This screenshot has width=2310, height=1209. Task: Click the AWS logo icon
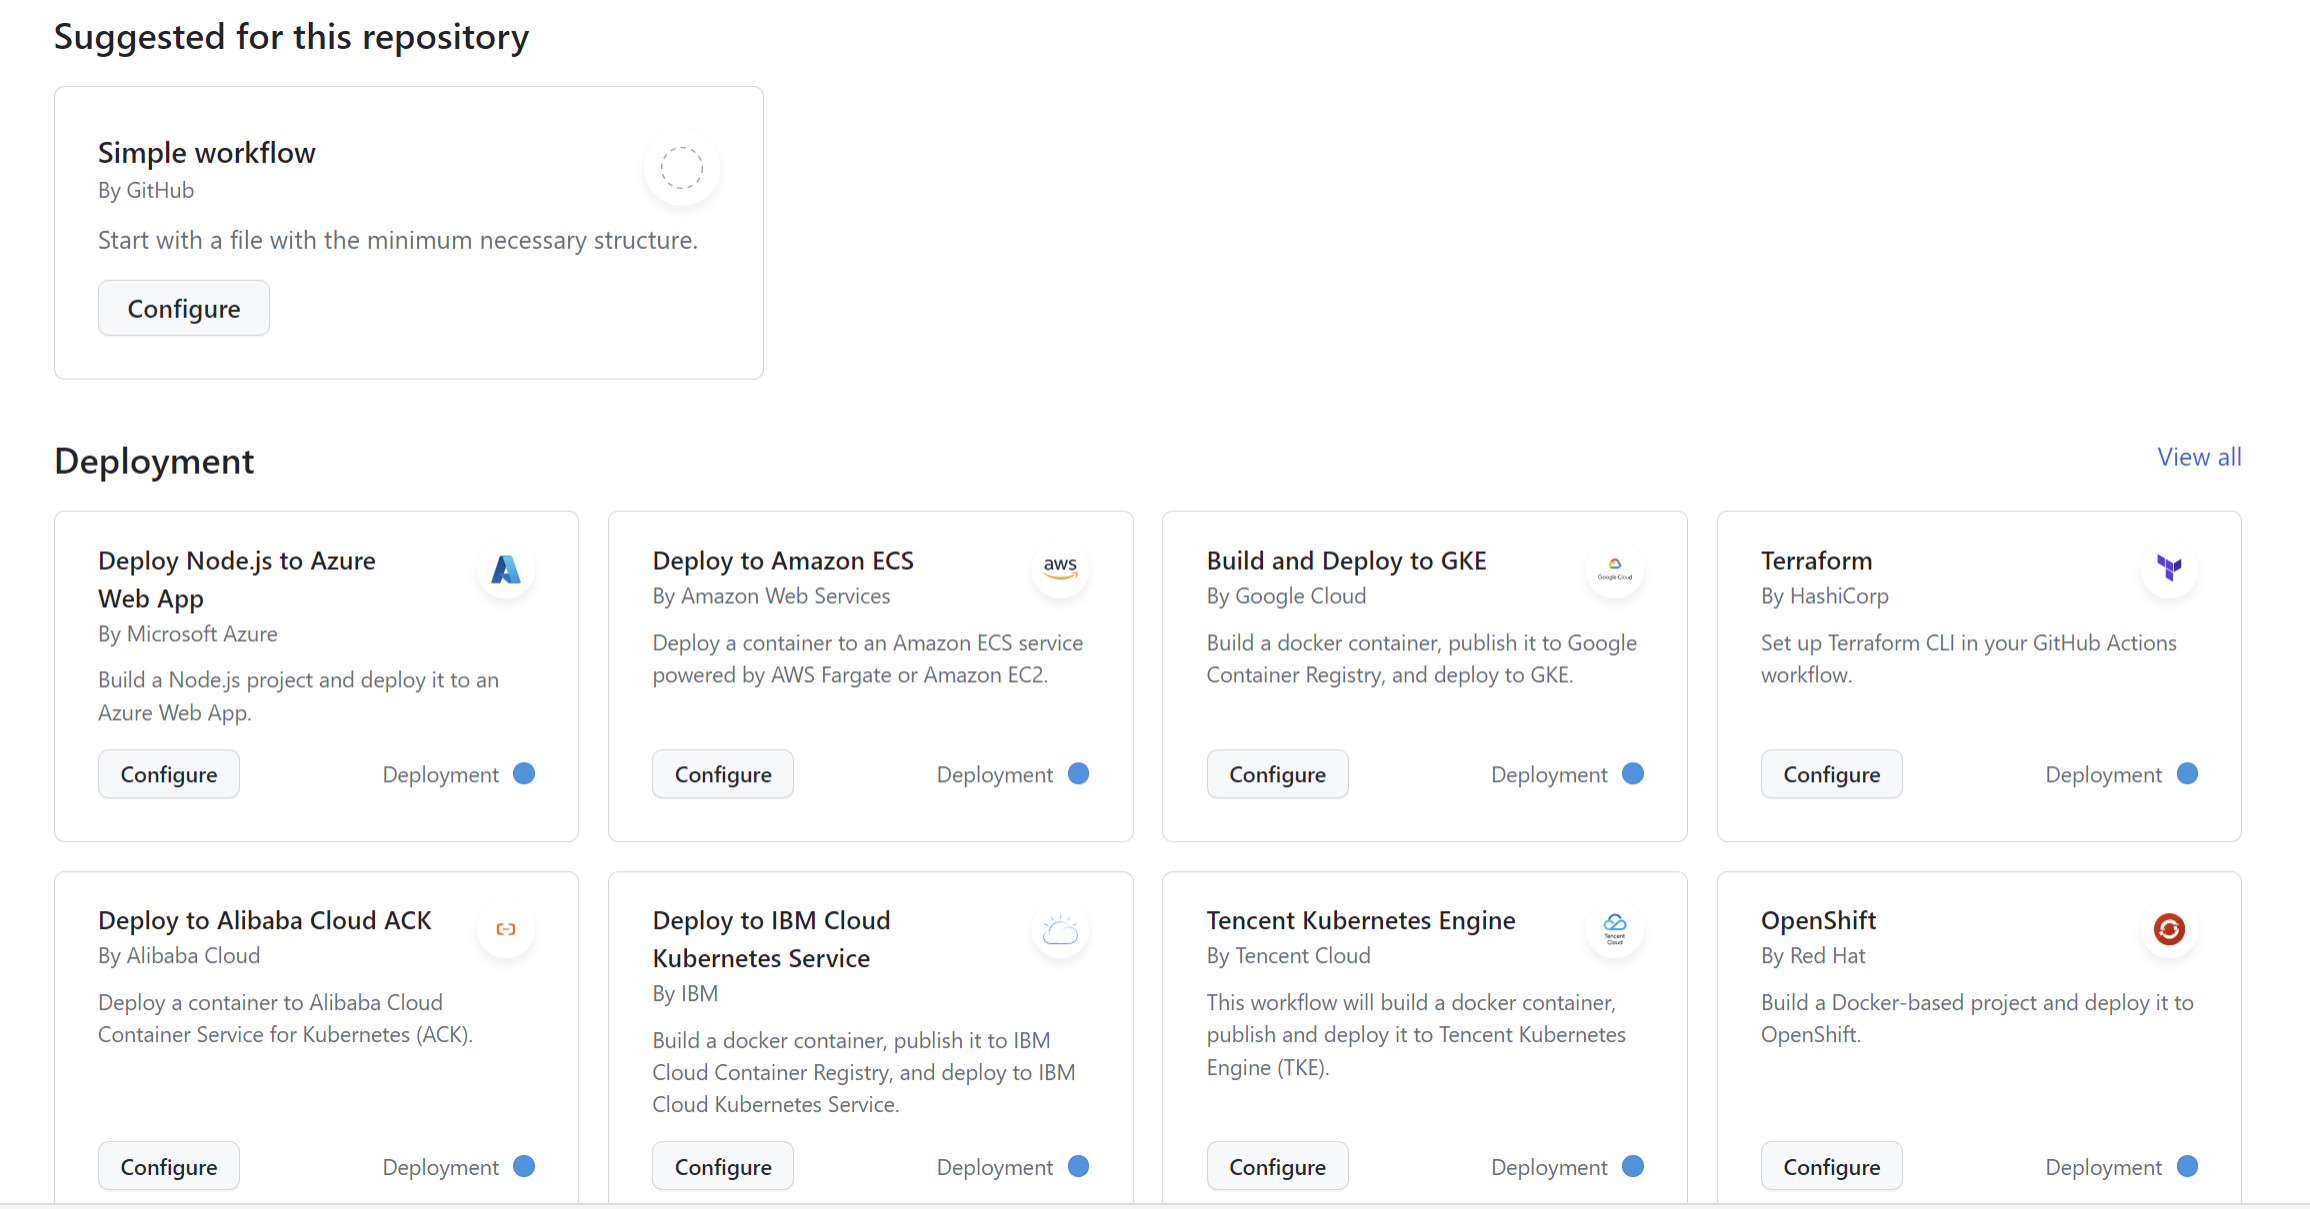pos(1060,568)
